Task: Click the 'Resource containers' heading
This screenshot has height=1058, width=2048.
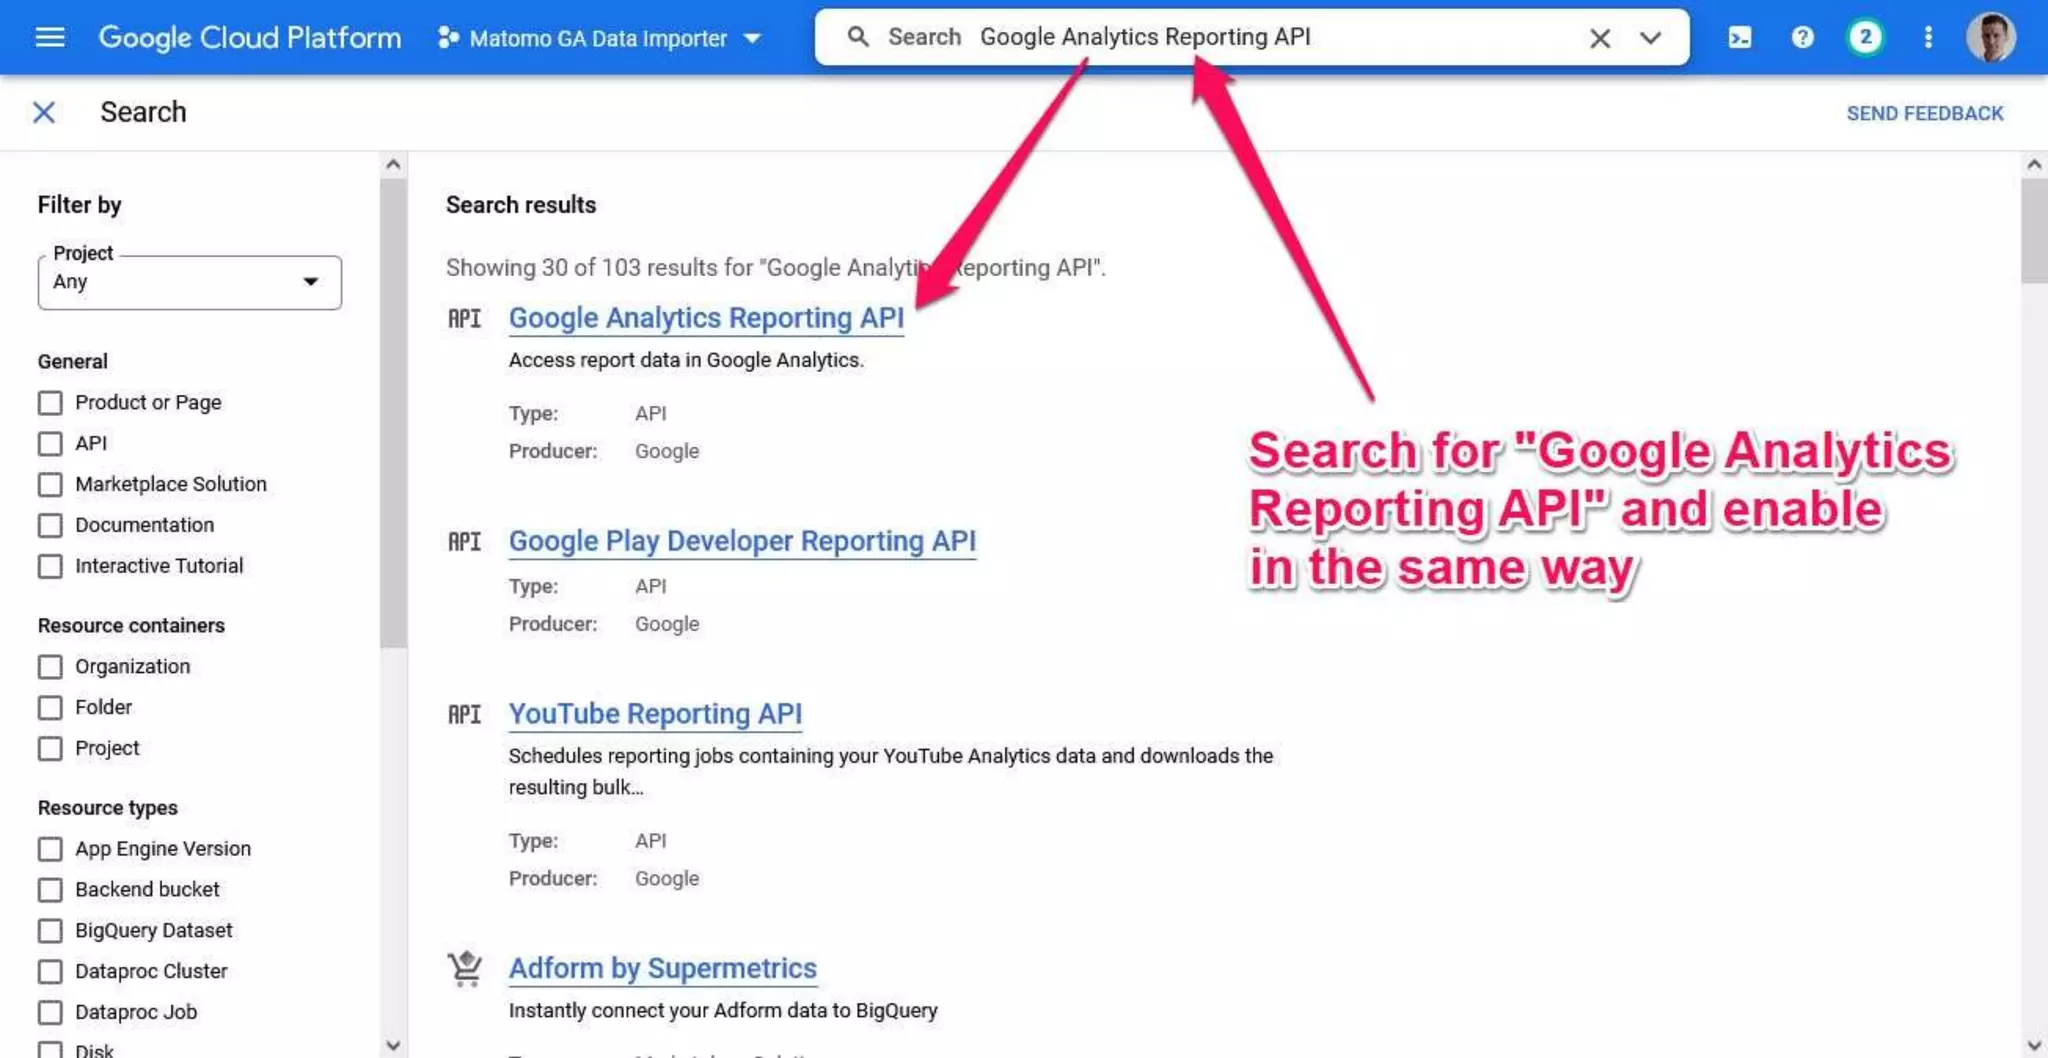Action: [131, 625]
